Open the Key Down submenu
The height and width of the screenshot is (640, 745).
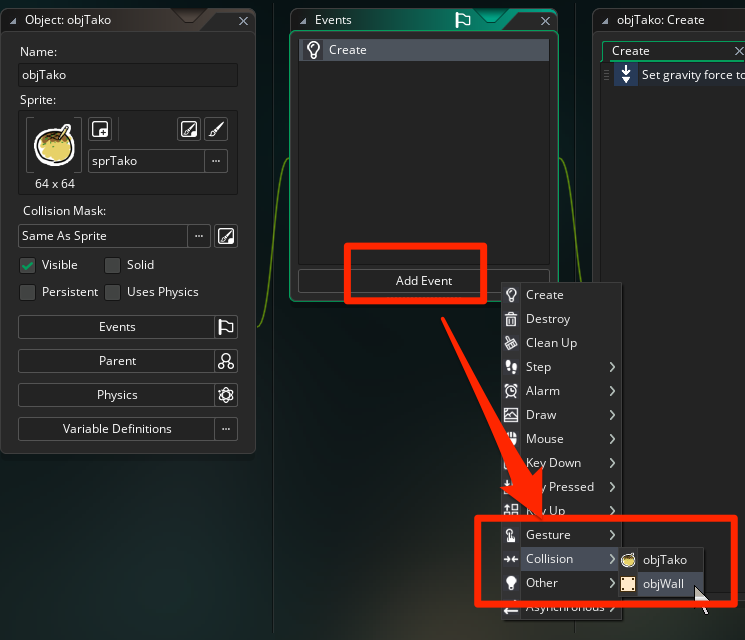click(x=561, y=463)
